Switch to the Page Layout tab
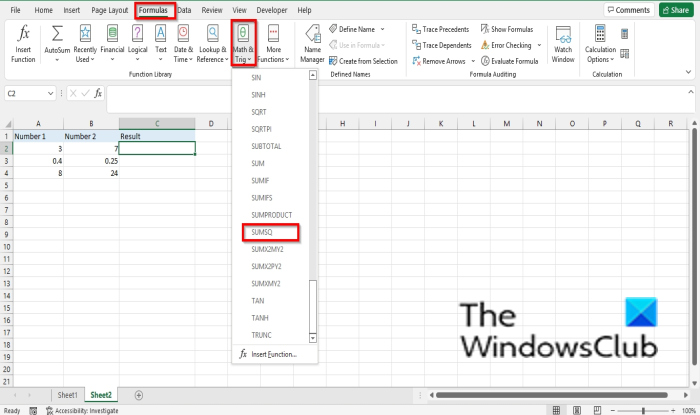 click(x=109, y=10)
